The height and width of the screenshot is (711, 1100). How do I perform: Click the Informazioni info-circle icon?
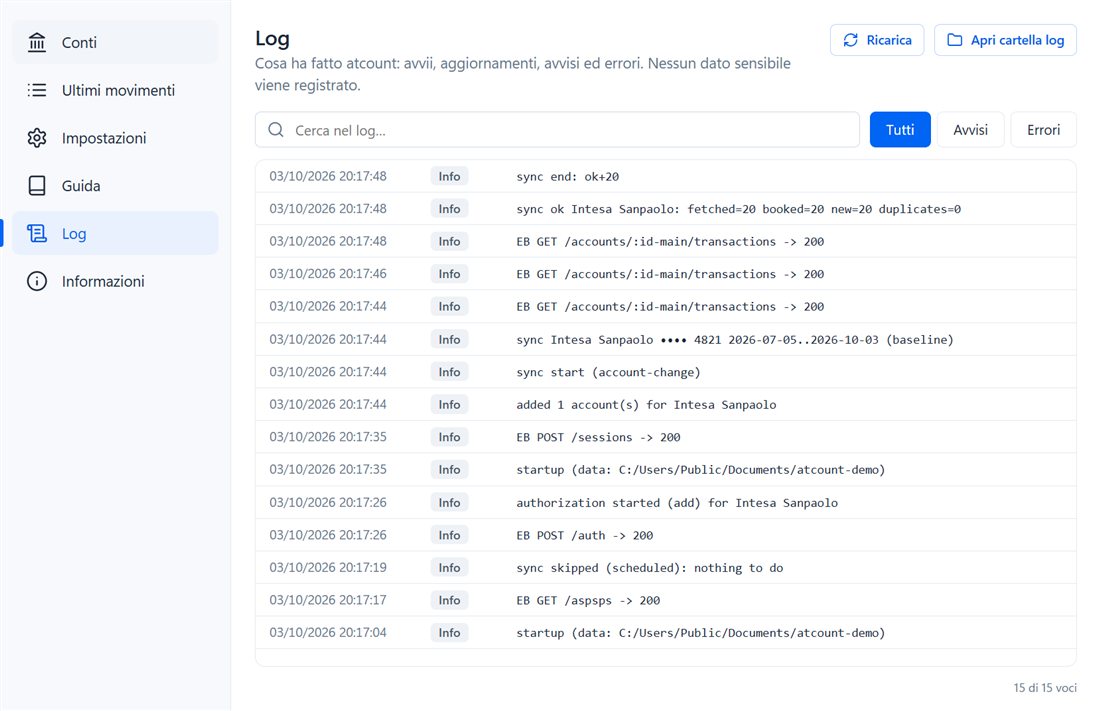pos(36,281)
